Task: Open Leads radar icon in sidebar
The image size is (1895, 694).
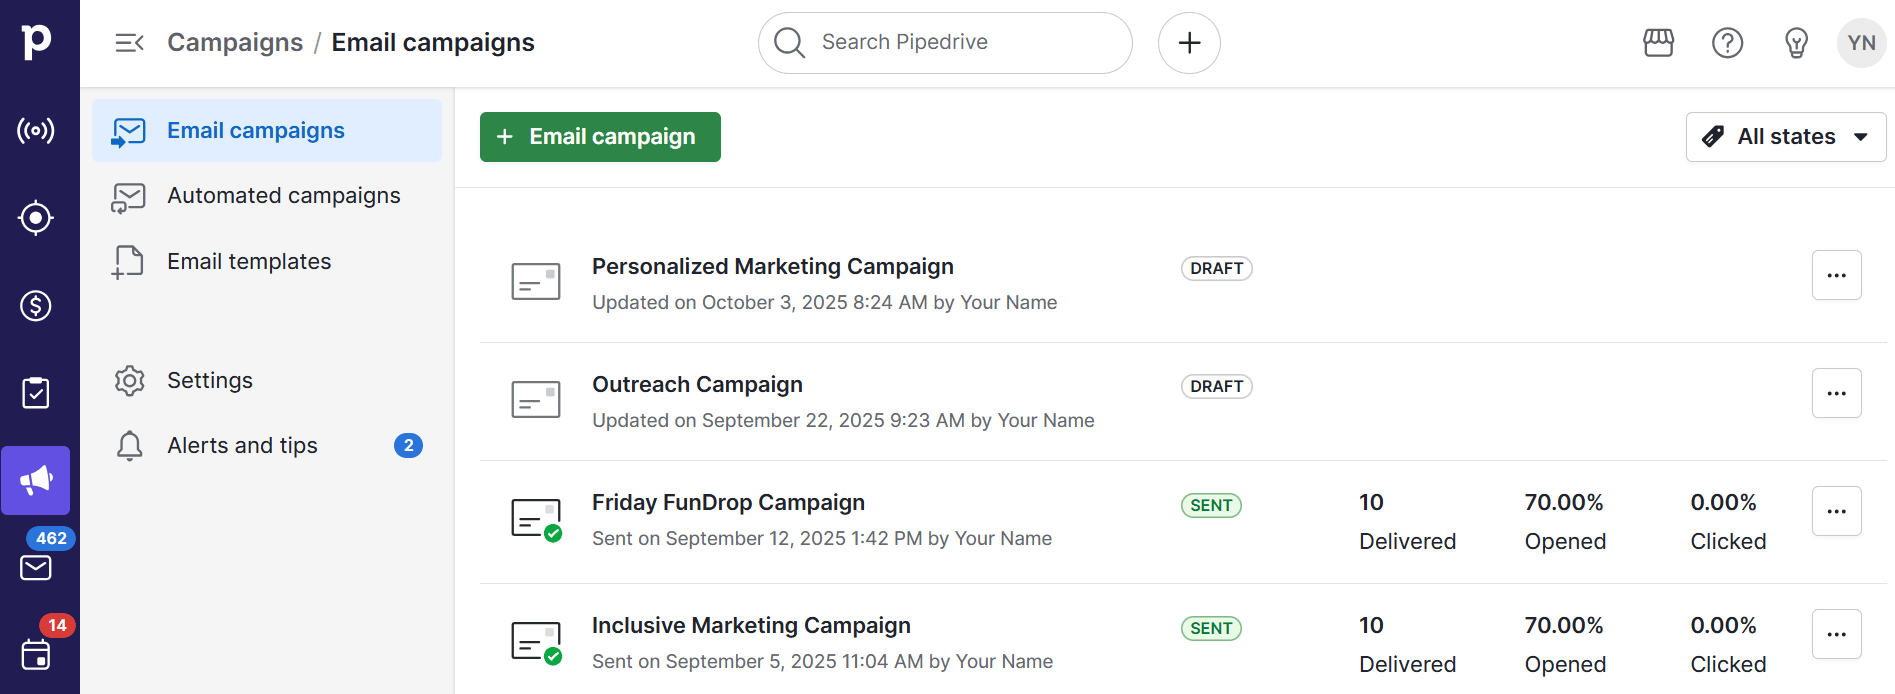Action: click(x=36, y=131)
